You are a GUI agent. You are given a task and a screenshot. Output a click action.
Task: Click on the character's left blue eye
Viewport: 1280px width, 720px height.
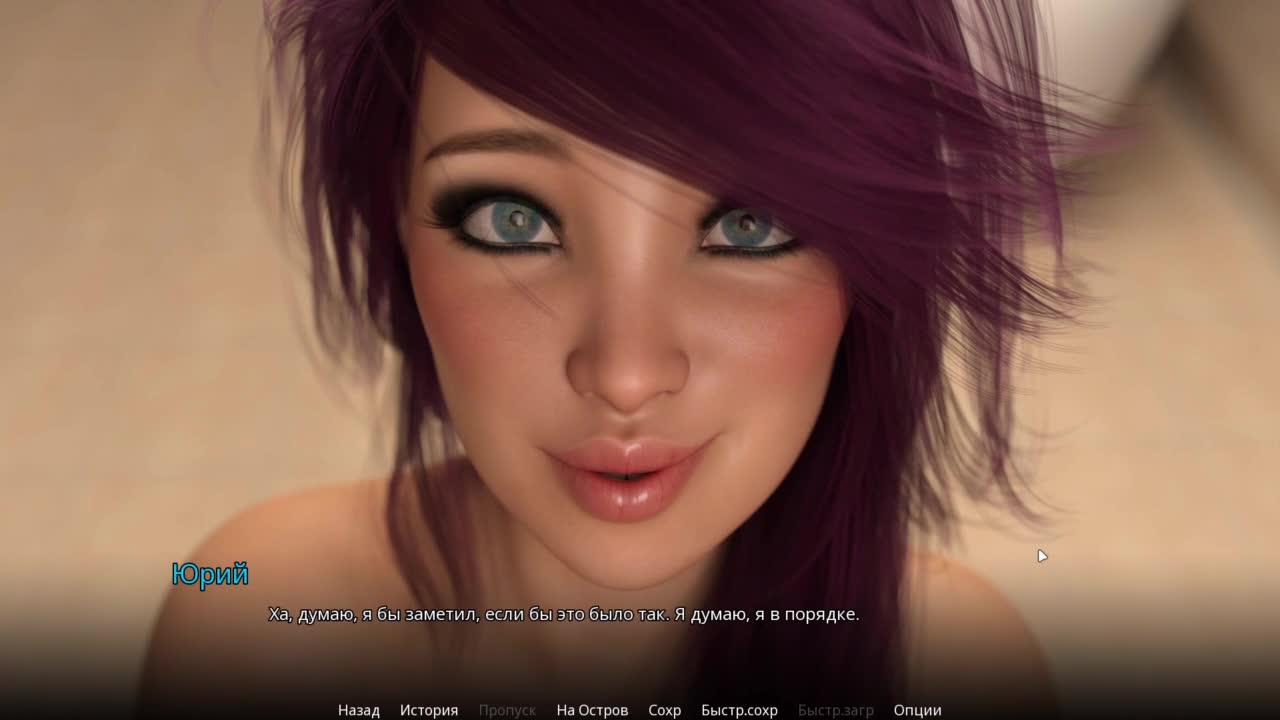click(512, 221)
